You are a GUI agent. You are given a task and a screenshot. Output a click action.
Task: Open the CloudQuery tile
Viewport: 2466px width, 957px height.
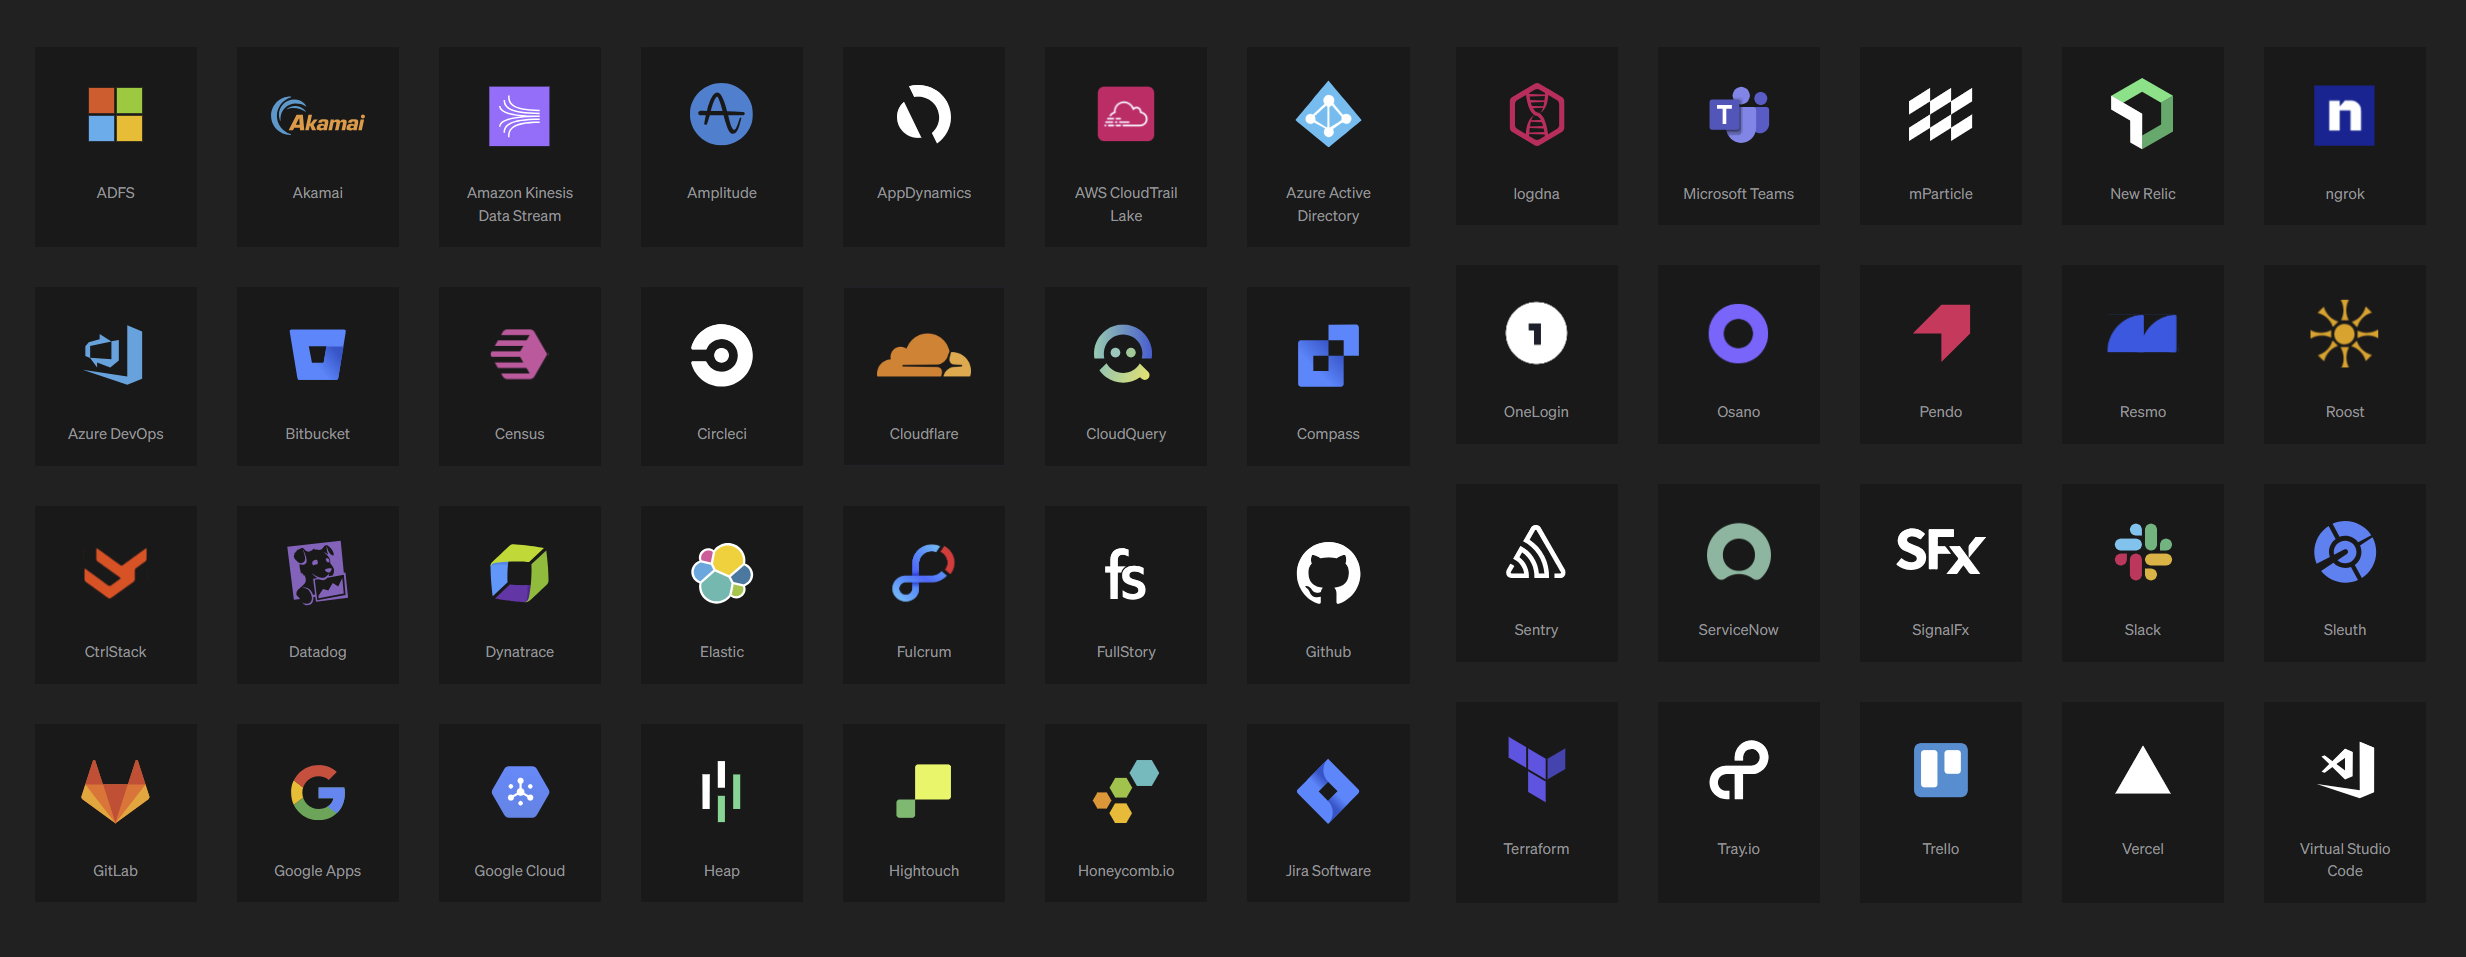pos(1126,376)
